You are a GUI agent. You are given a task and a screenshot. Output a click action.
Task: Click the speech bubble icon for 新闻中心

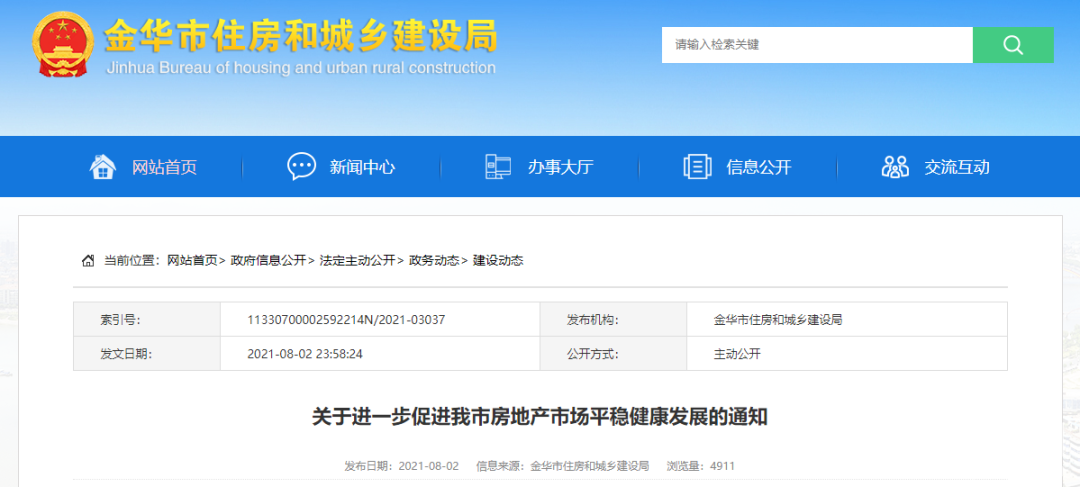point(301,167)
